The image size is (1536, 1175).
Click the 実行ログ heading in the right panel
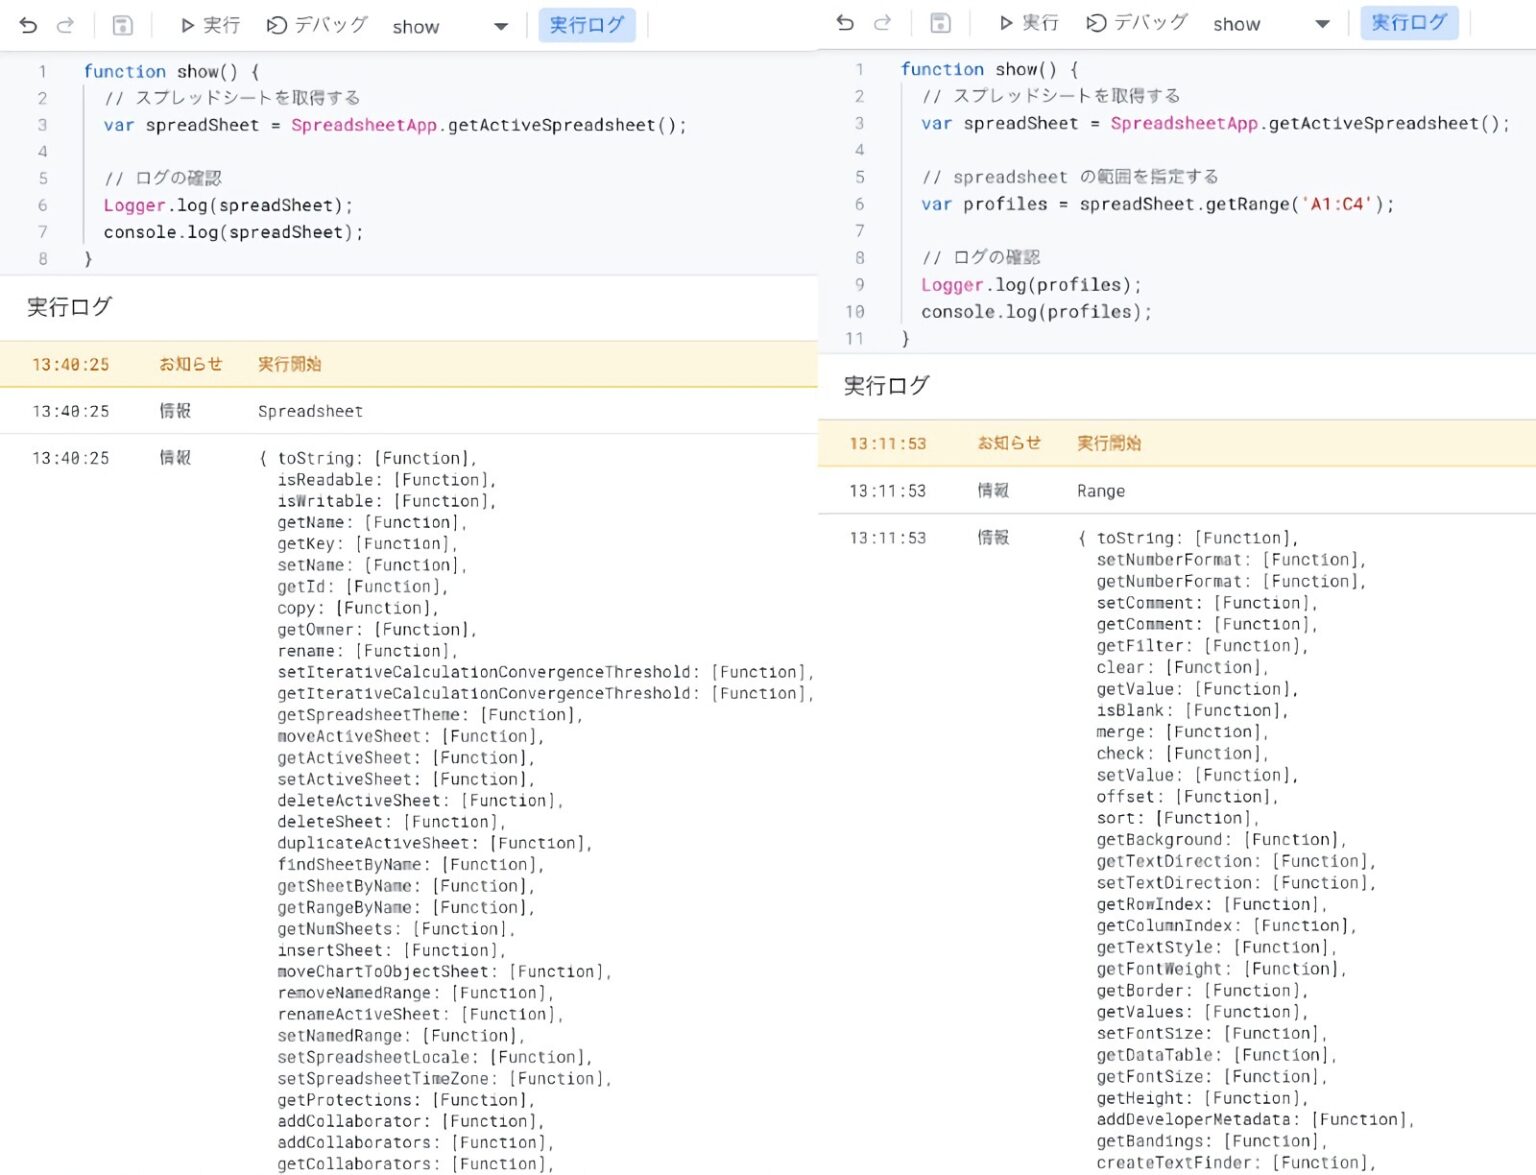[885, 385]
